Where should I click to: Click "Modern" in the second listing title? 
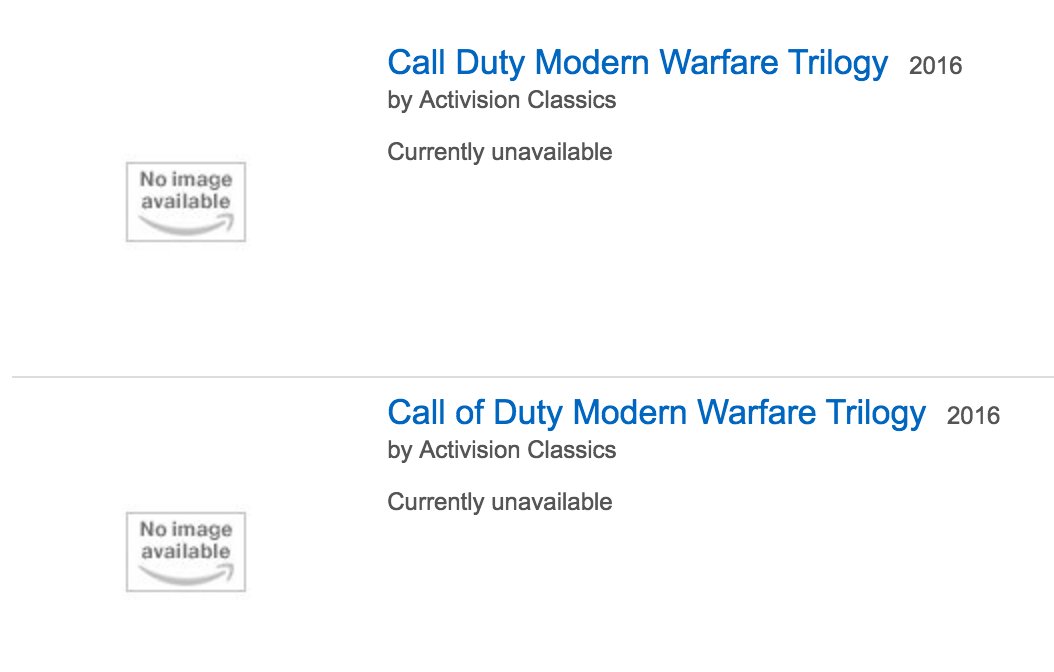point(630,412)
